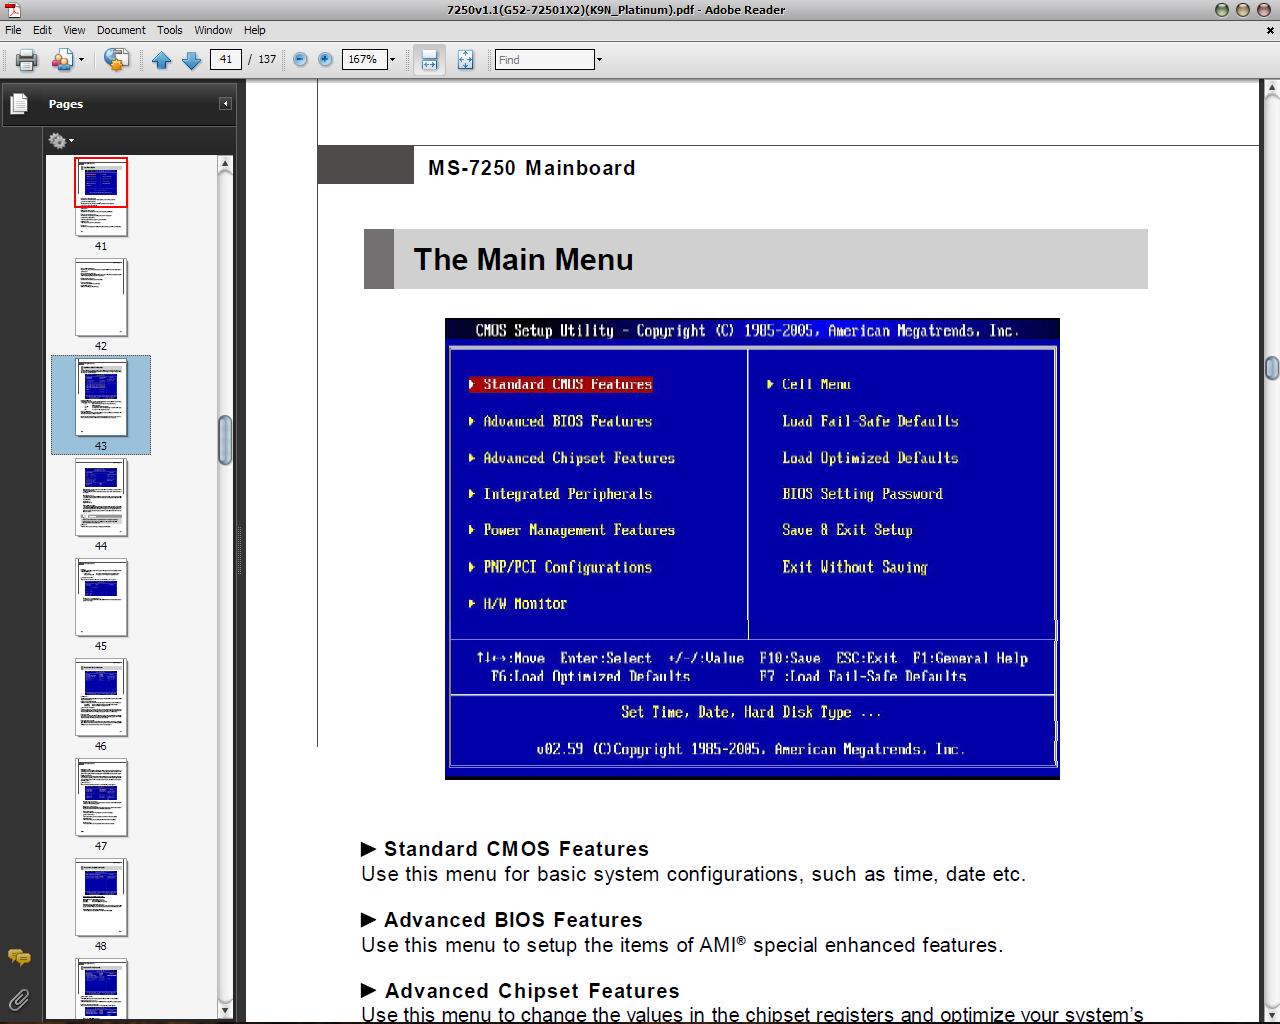
Task: Click the page number field showing 41
Action: tap(226, 60)
